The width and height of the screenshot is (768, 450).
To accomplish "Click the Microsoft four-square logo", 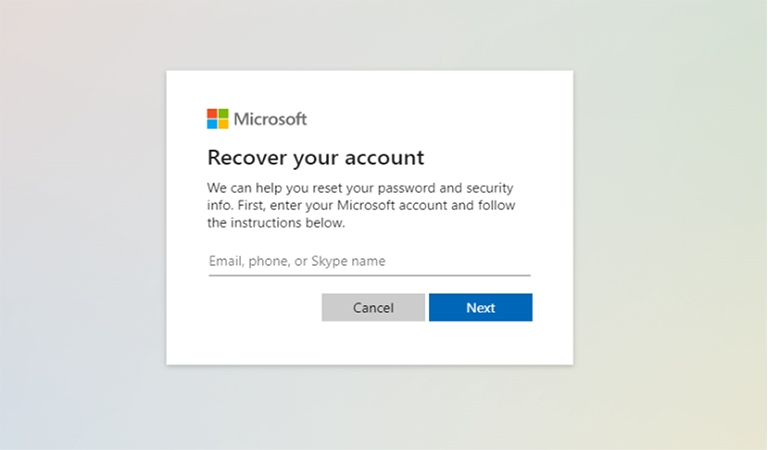I will pos(217,119).
